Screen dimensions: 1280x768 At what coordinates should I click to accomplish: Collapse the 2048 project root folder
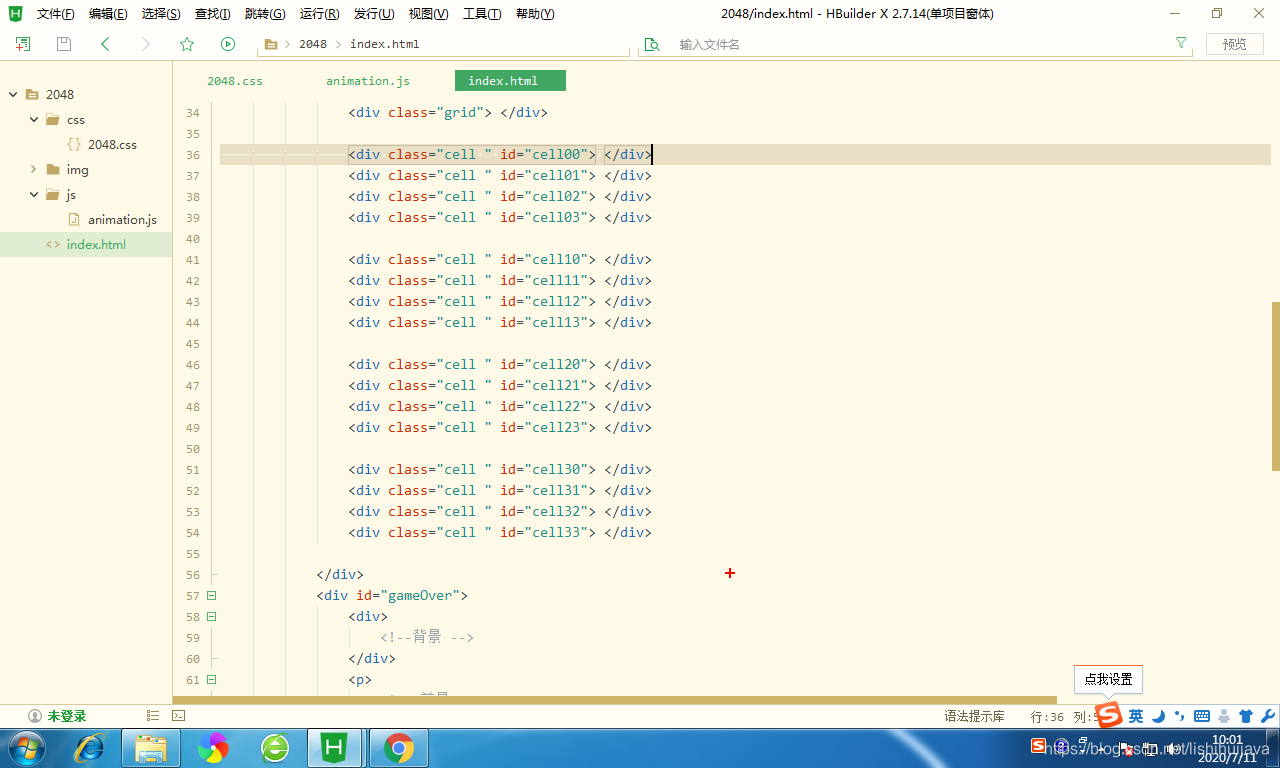[x=13, y=94]
